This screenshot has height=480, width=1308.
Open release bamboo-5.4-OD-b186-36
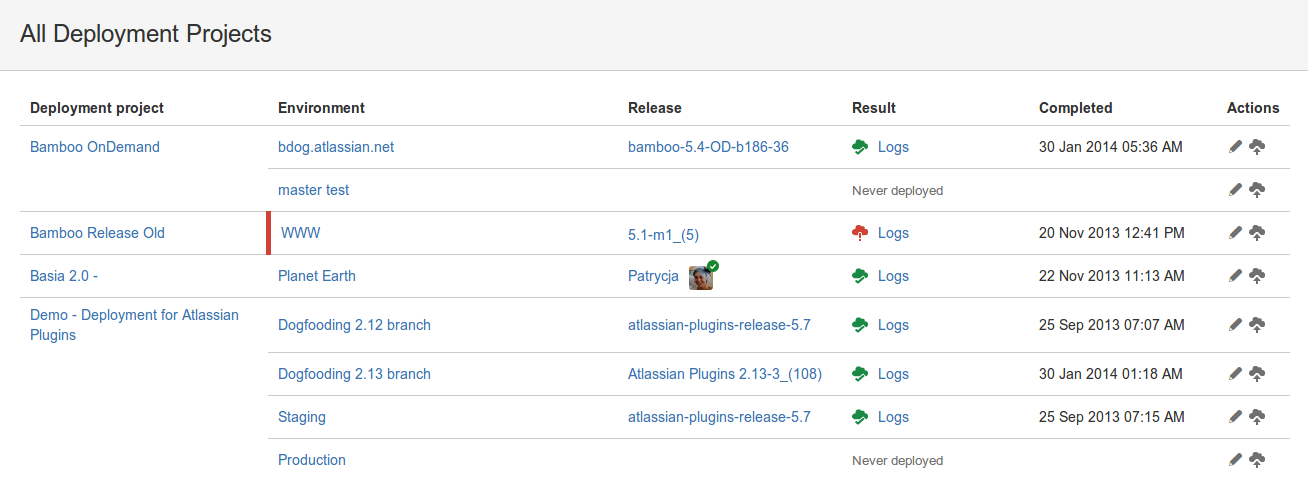(708, 147)
